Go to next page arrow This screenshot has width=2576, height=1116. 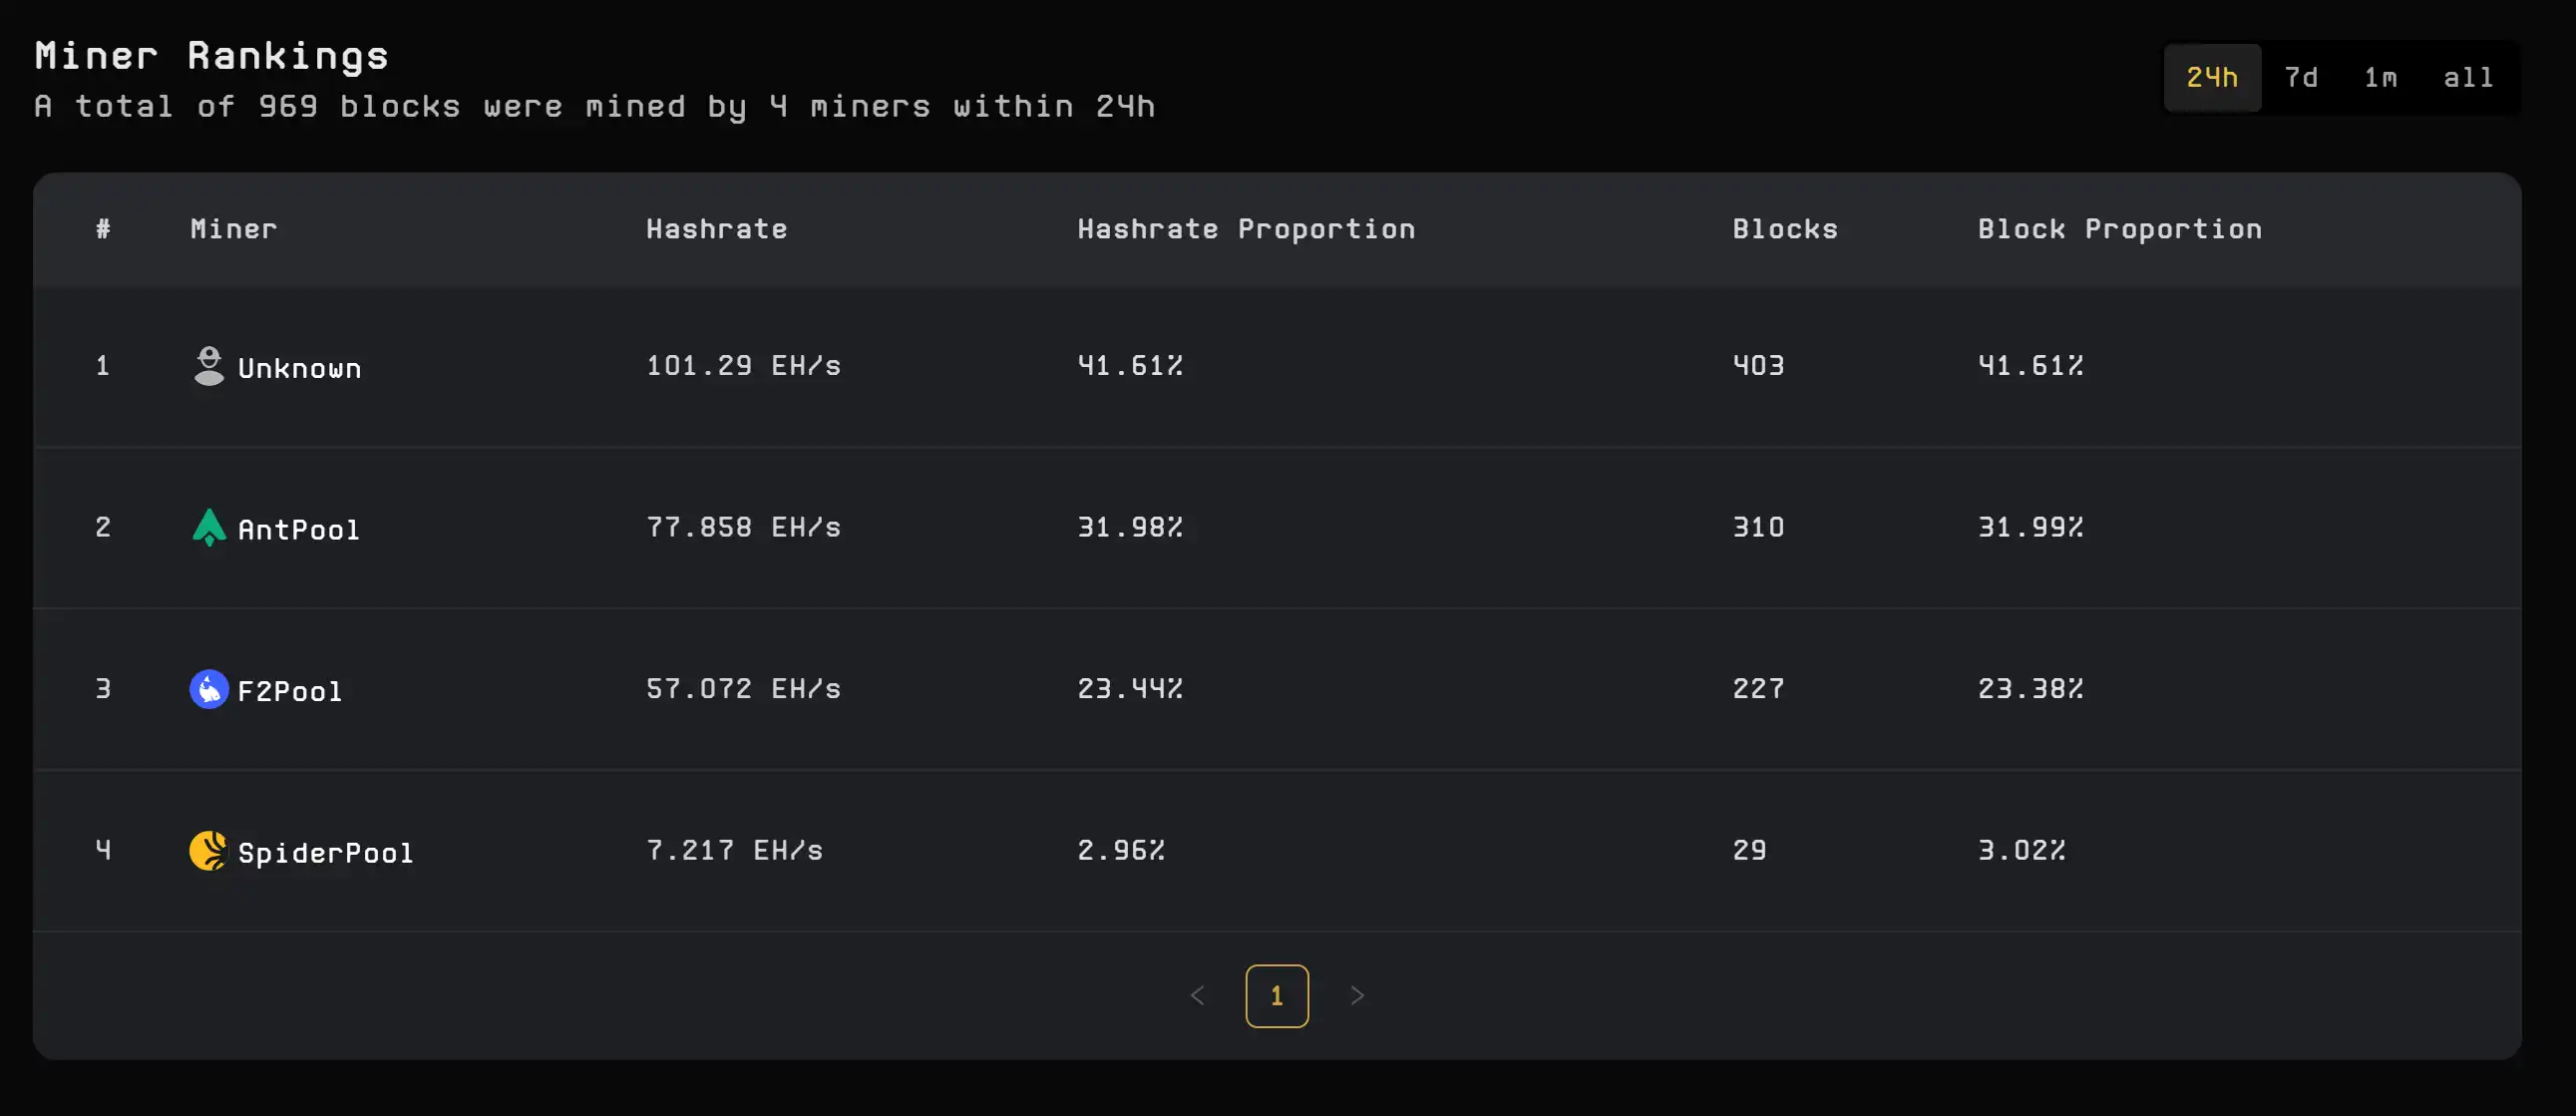click(1357, 996)
